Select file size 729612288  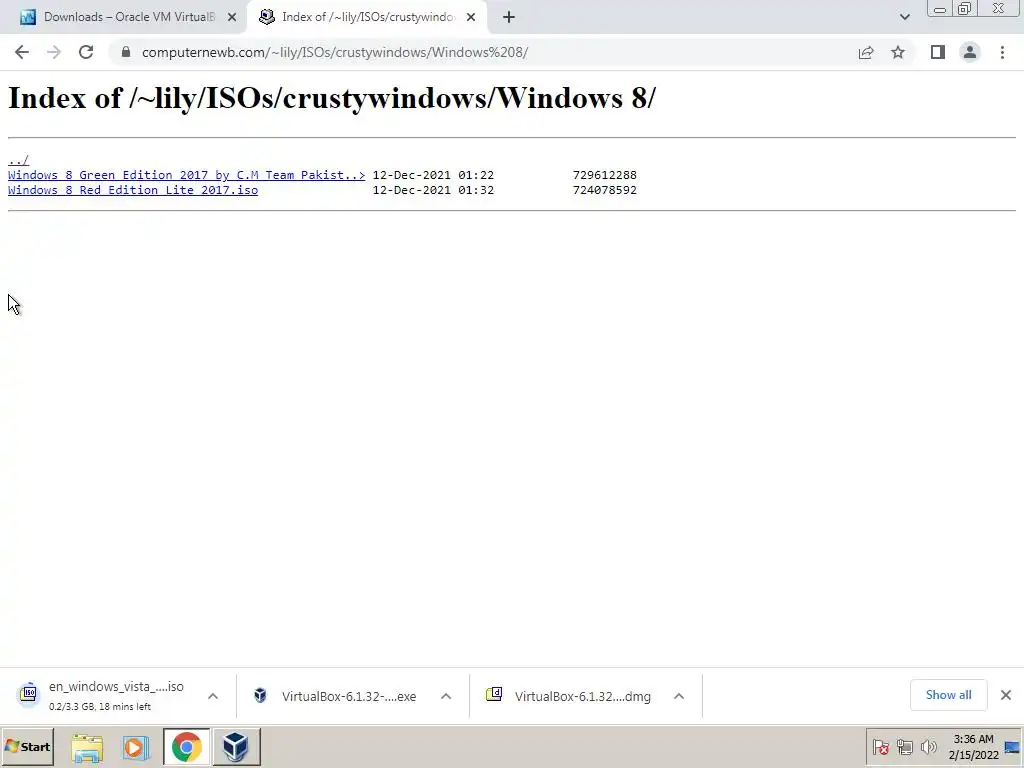coord(604,175)
